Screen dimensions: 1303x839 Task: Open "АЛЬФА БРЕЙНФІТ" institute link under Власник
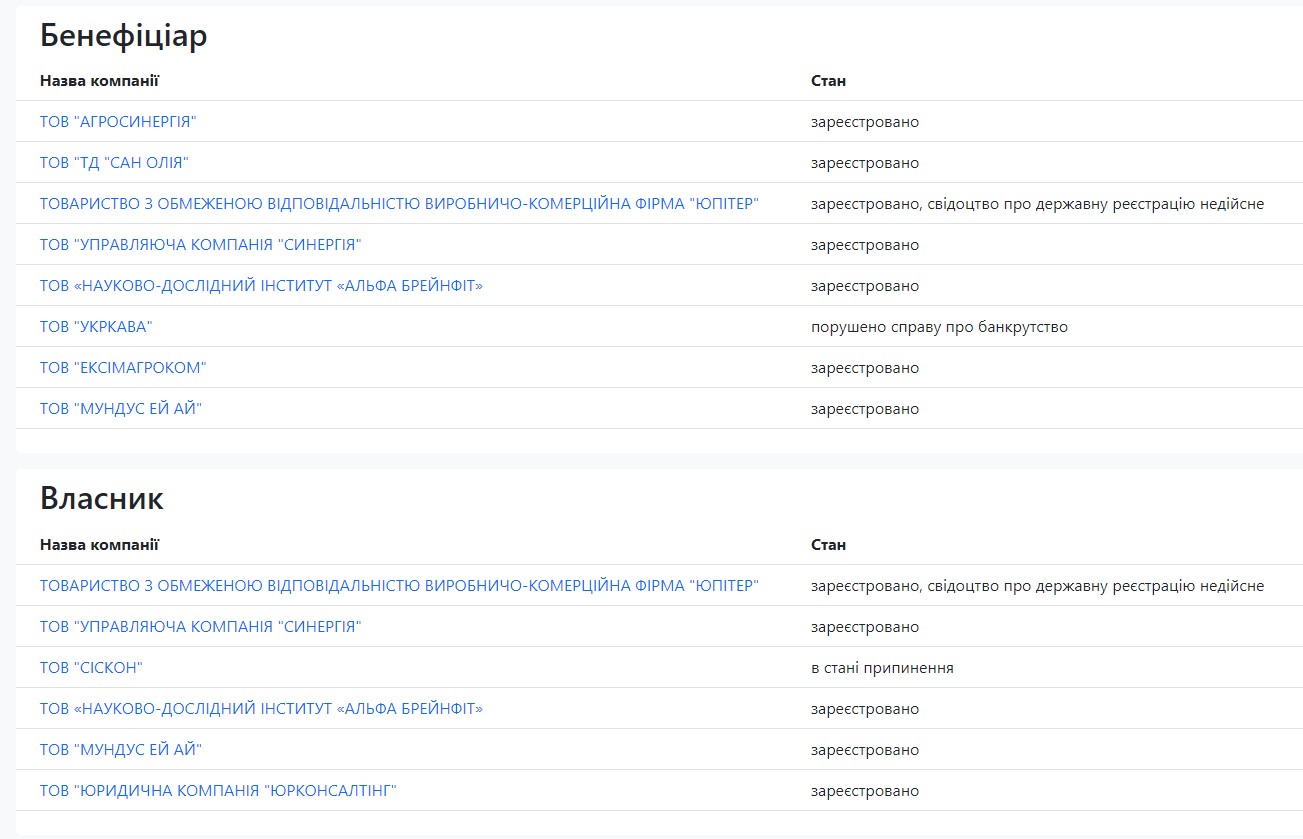pyautogui.click(x=261, y=709)
